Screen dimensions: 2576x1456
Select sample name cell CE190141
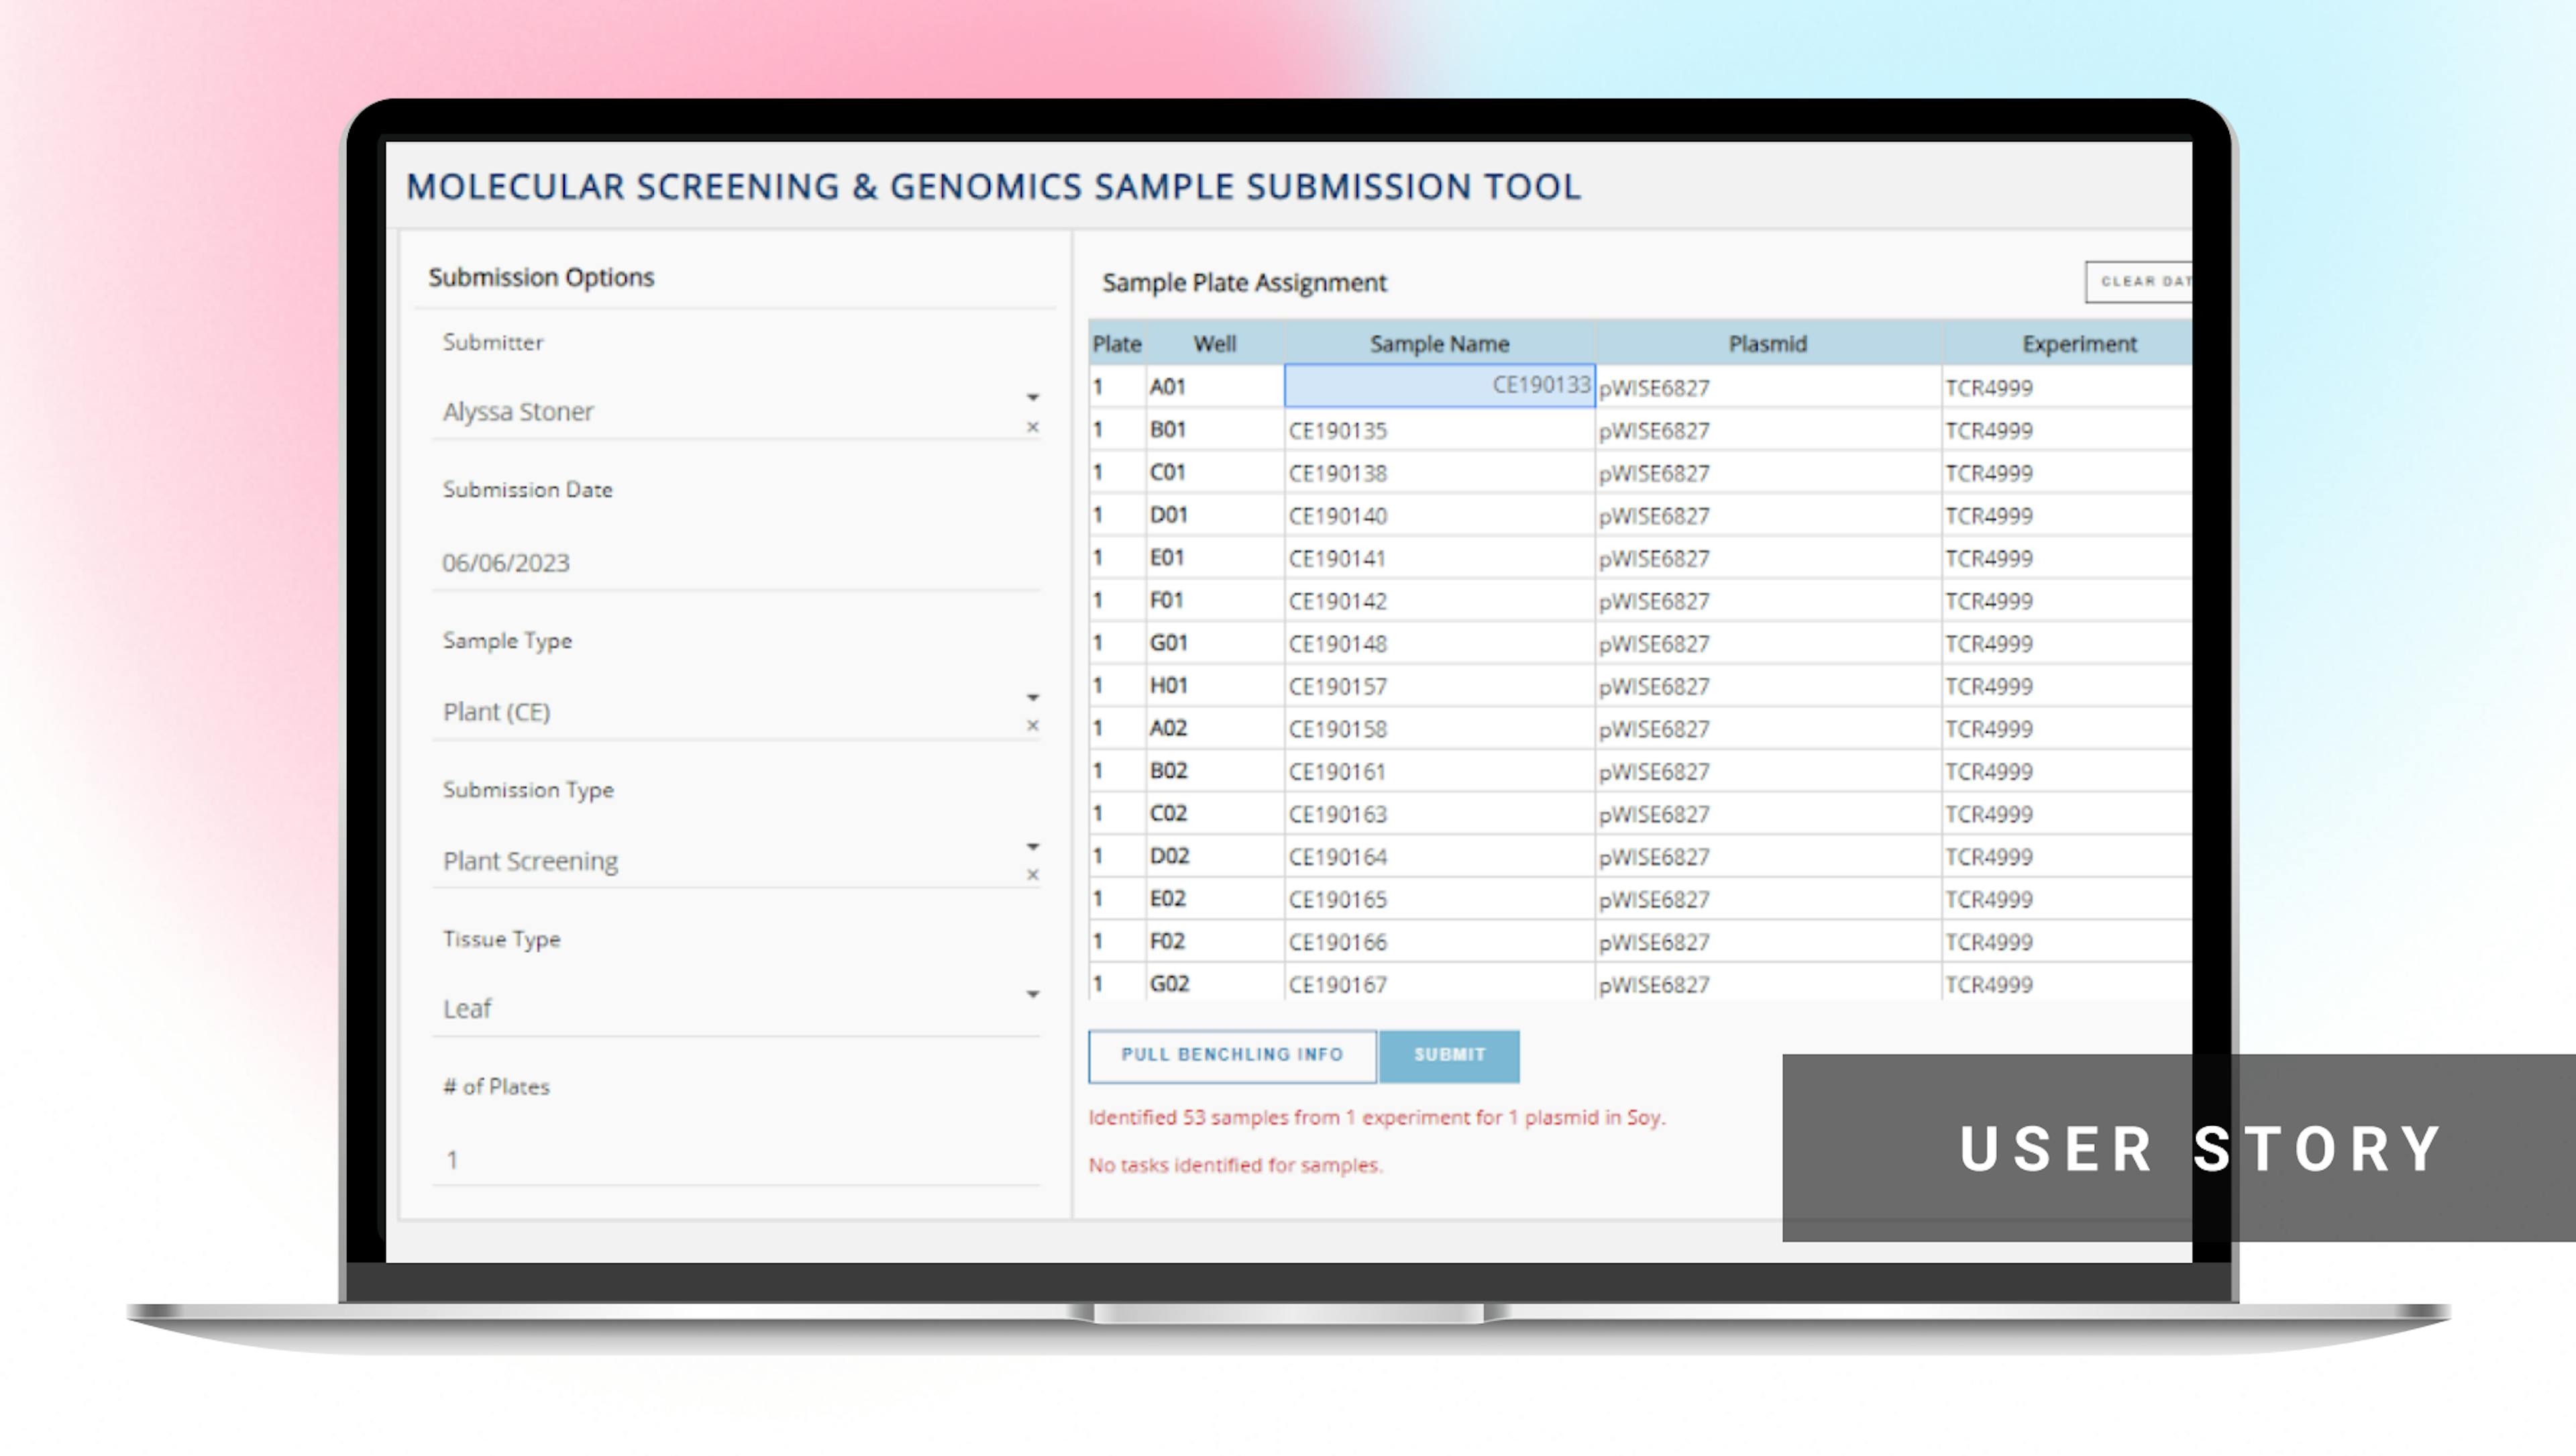[x=1439, y=558]
